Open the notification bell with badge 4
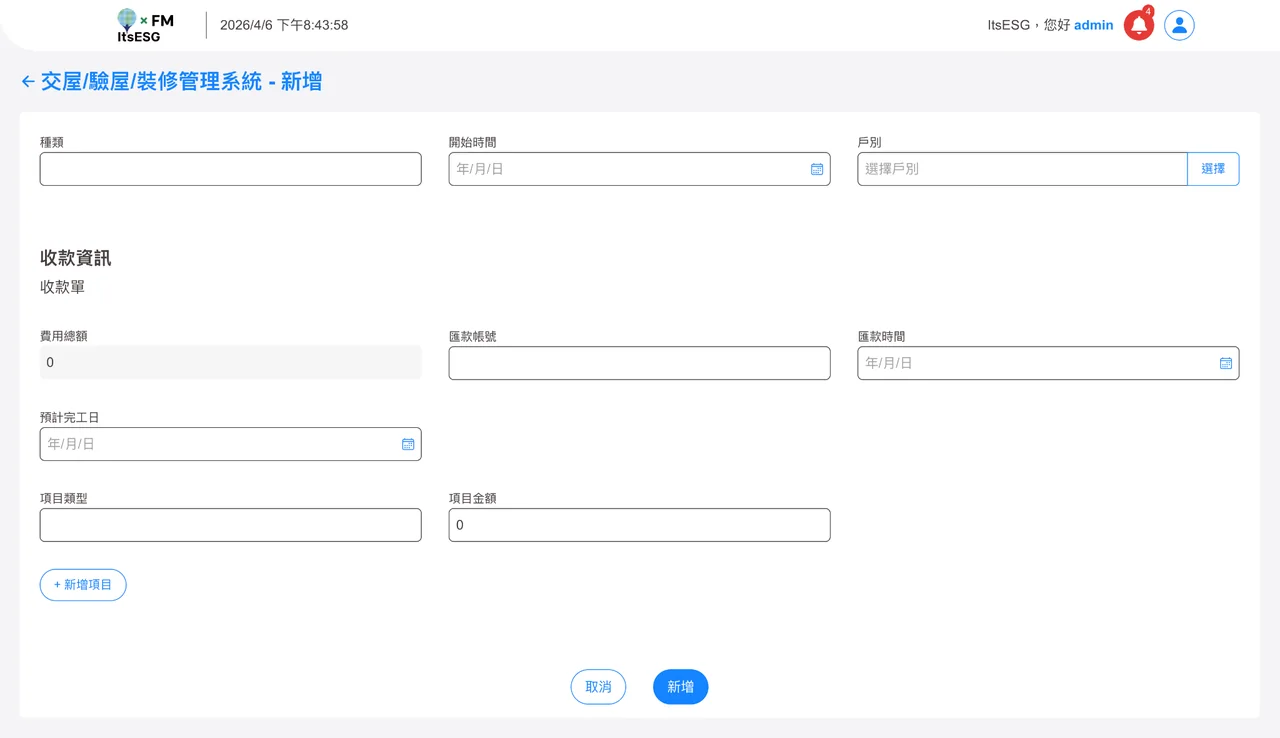 click(x=1139, y=25)
